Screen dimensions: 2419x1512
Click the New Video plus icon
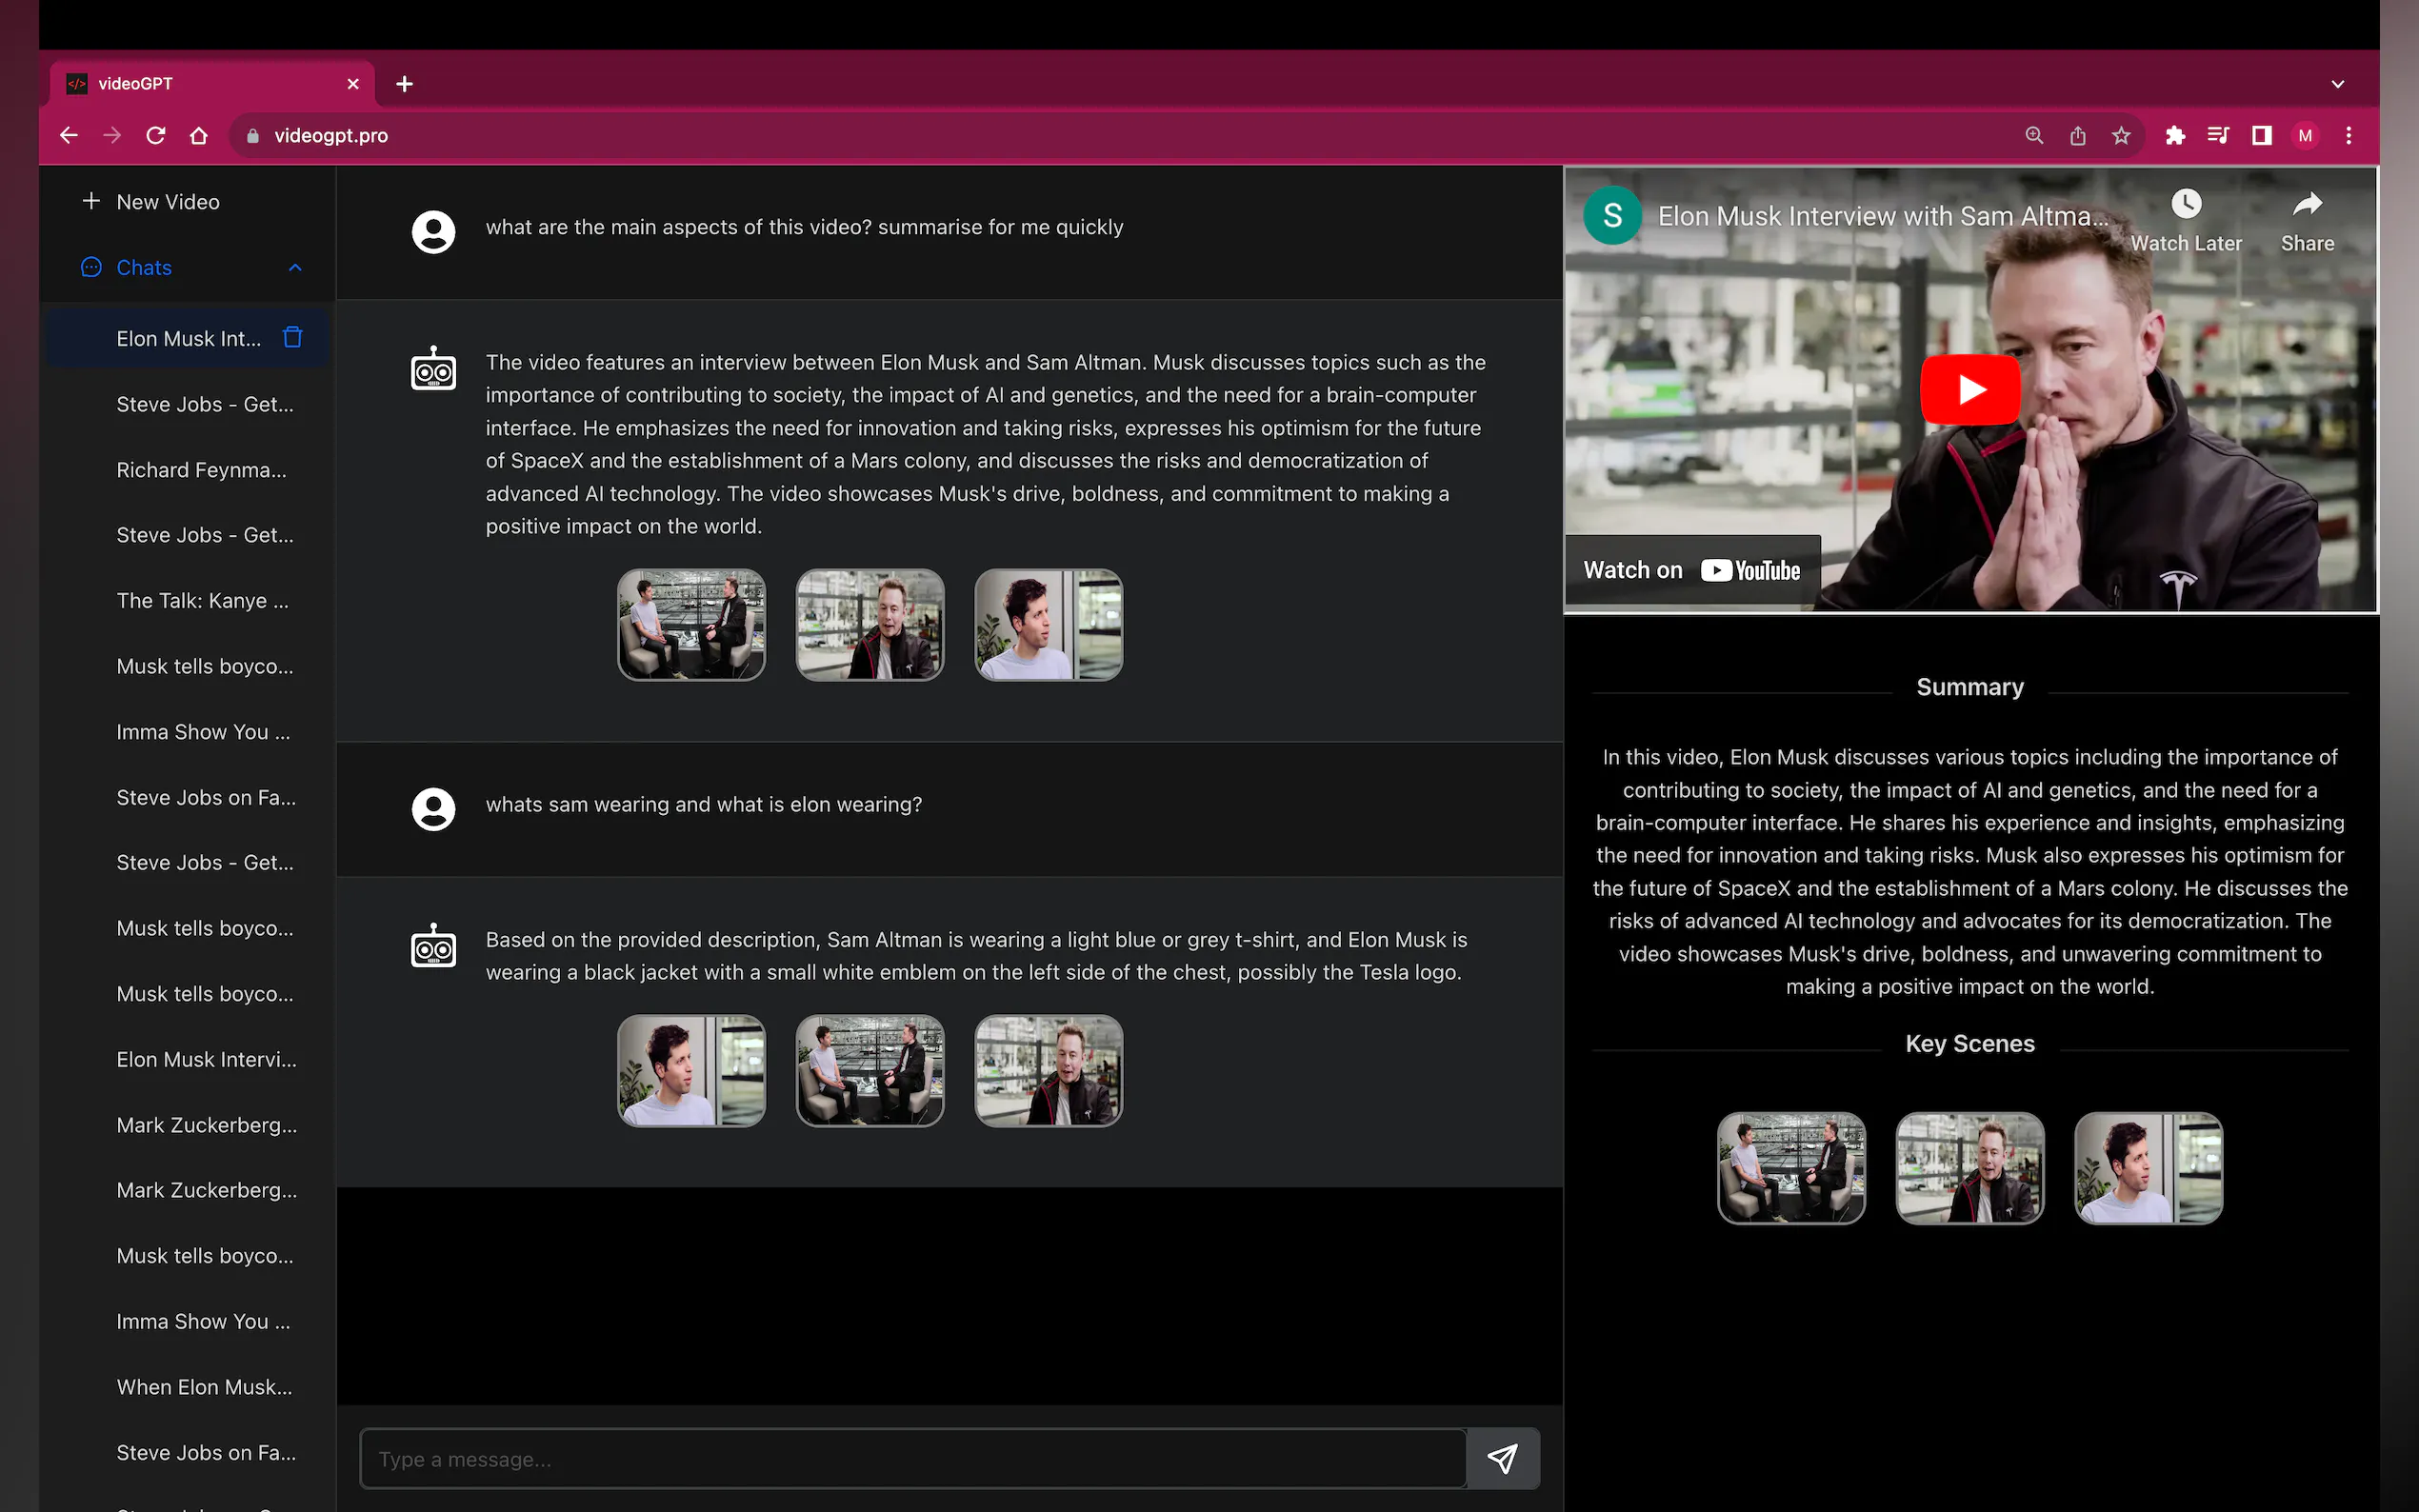(x=91, y=201)
